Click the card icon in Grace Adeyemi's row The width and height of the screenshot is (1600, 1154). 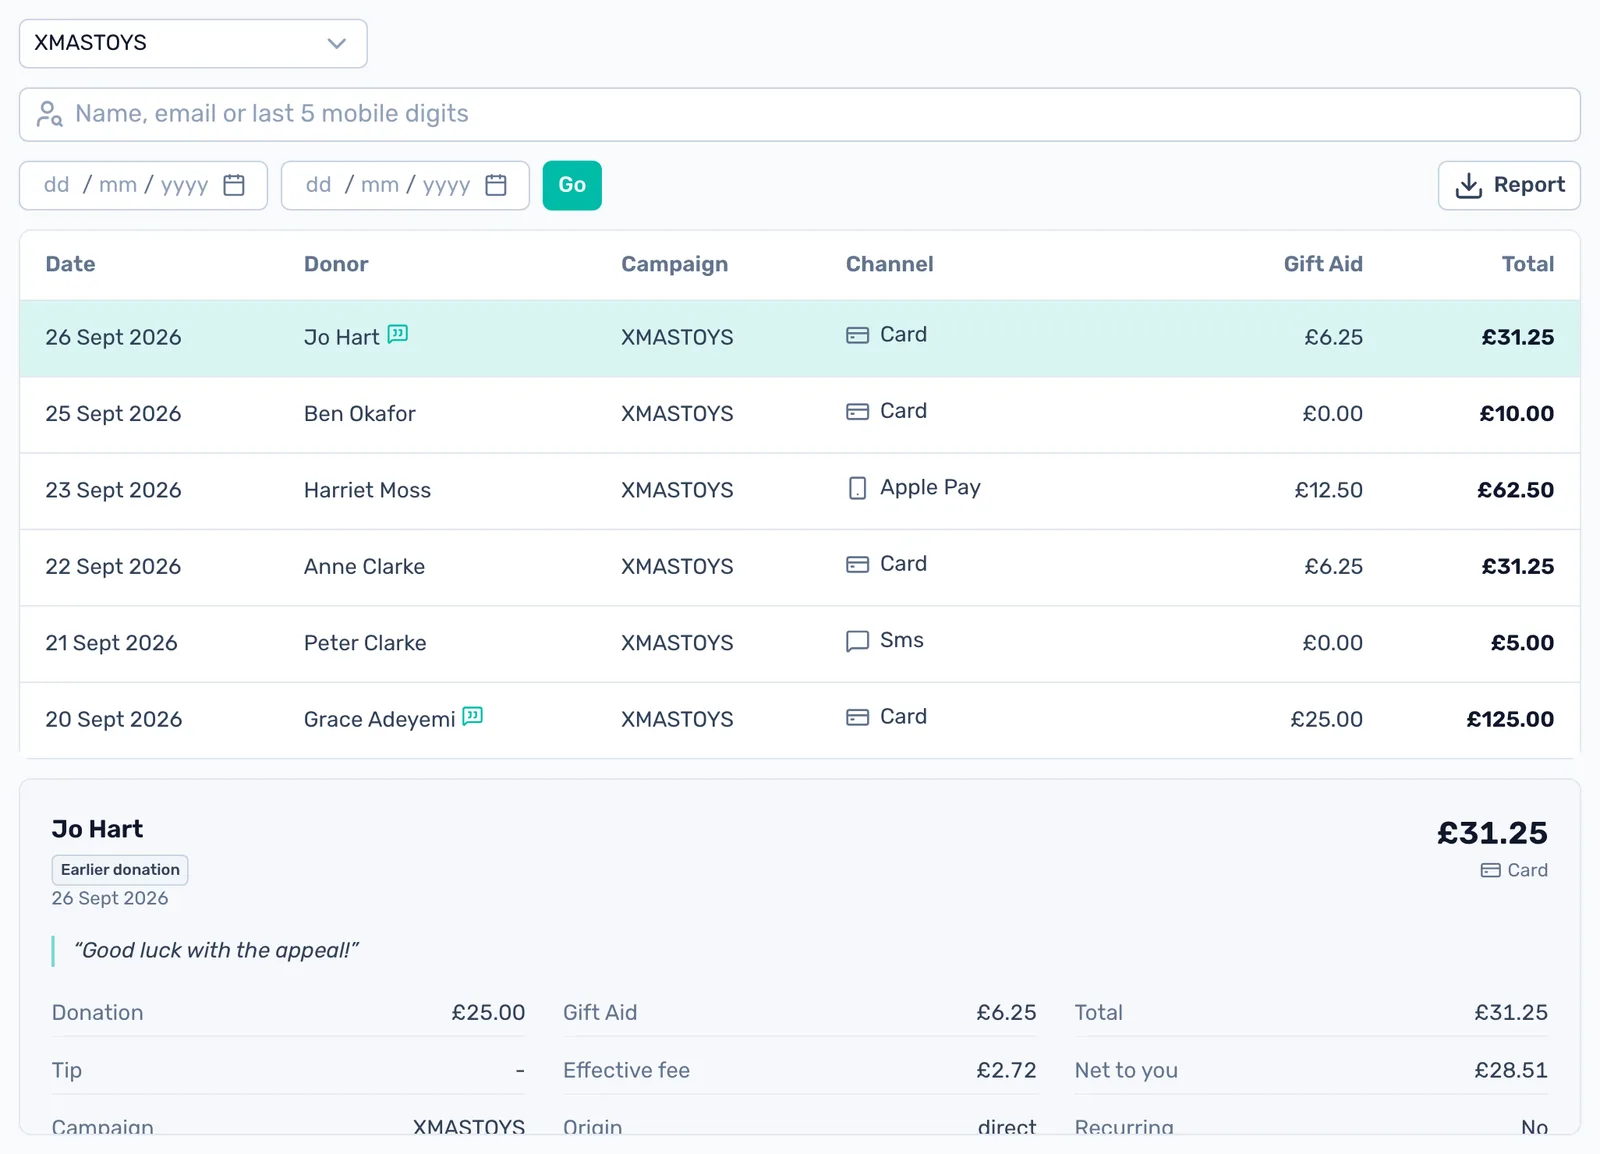click(x=857, y=717)
